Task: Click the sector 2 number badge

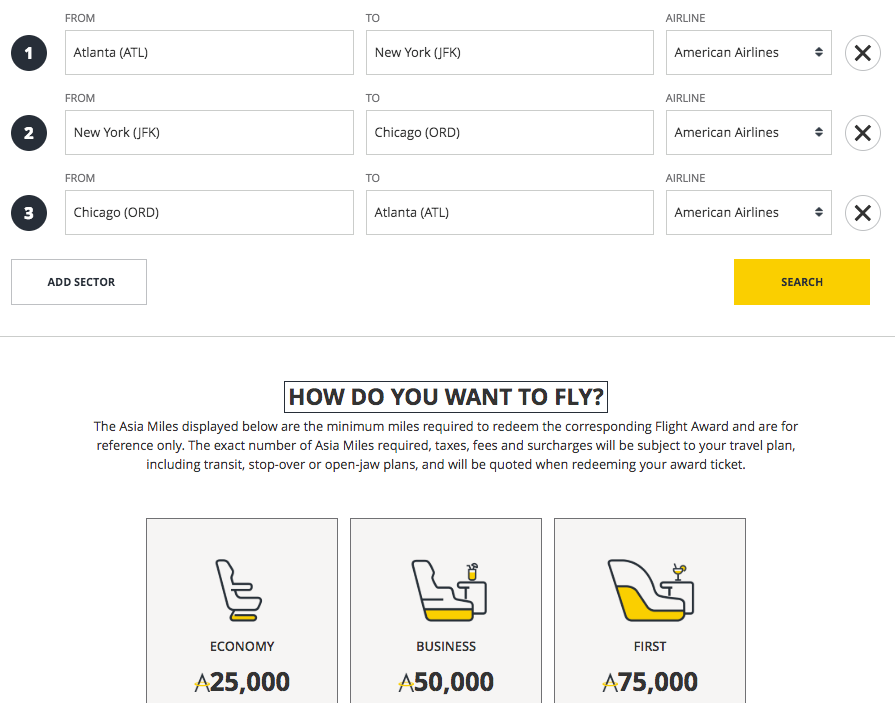Action: (x=29, y=133)
